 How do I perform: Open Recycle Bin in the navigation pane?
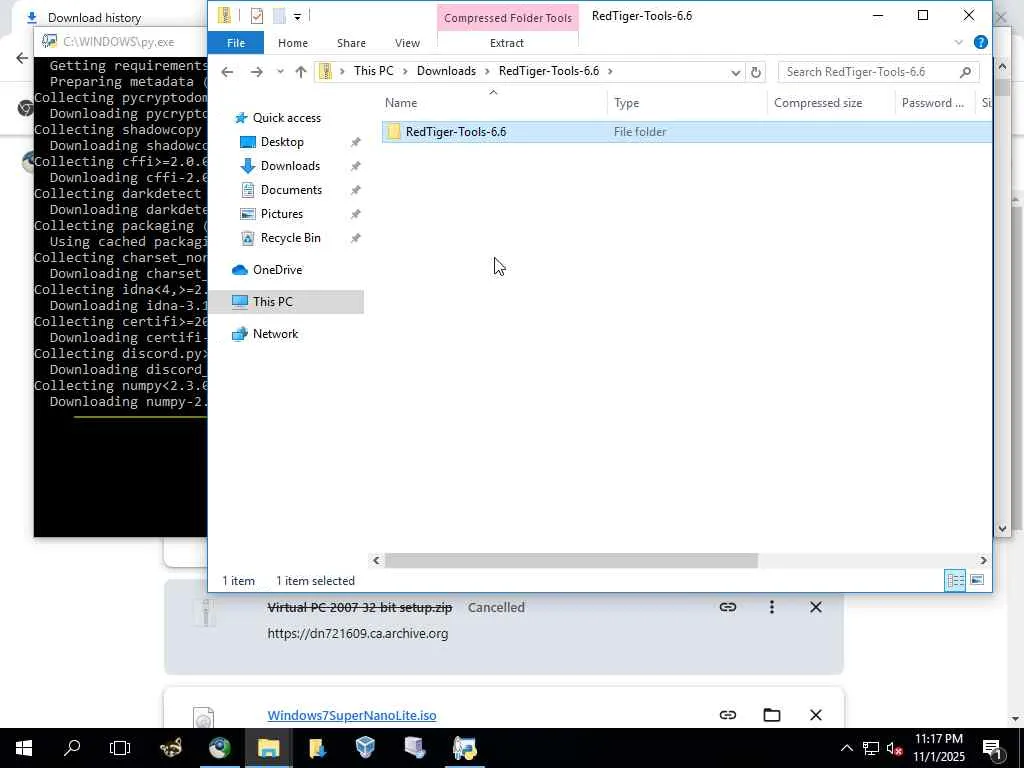290,238
